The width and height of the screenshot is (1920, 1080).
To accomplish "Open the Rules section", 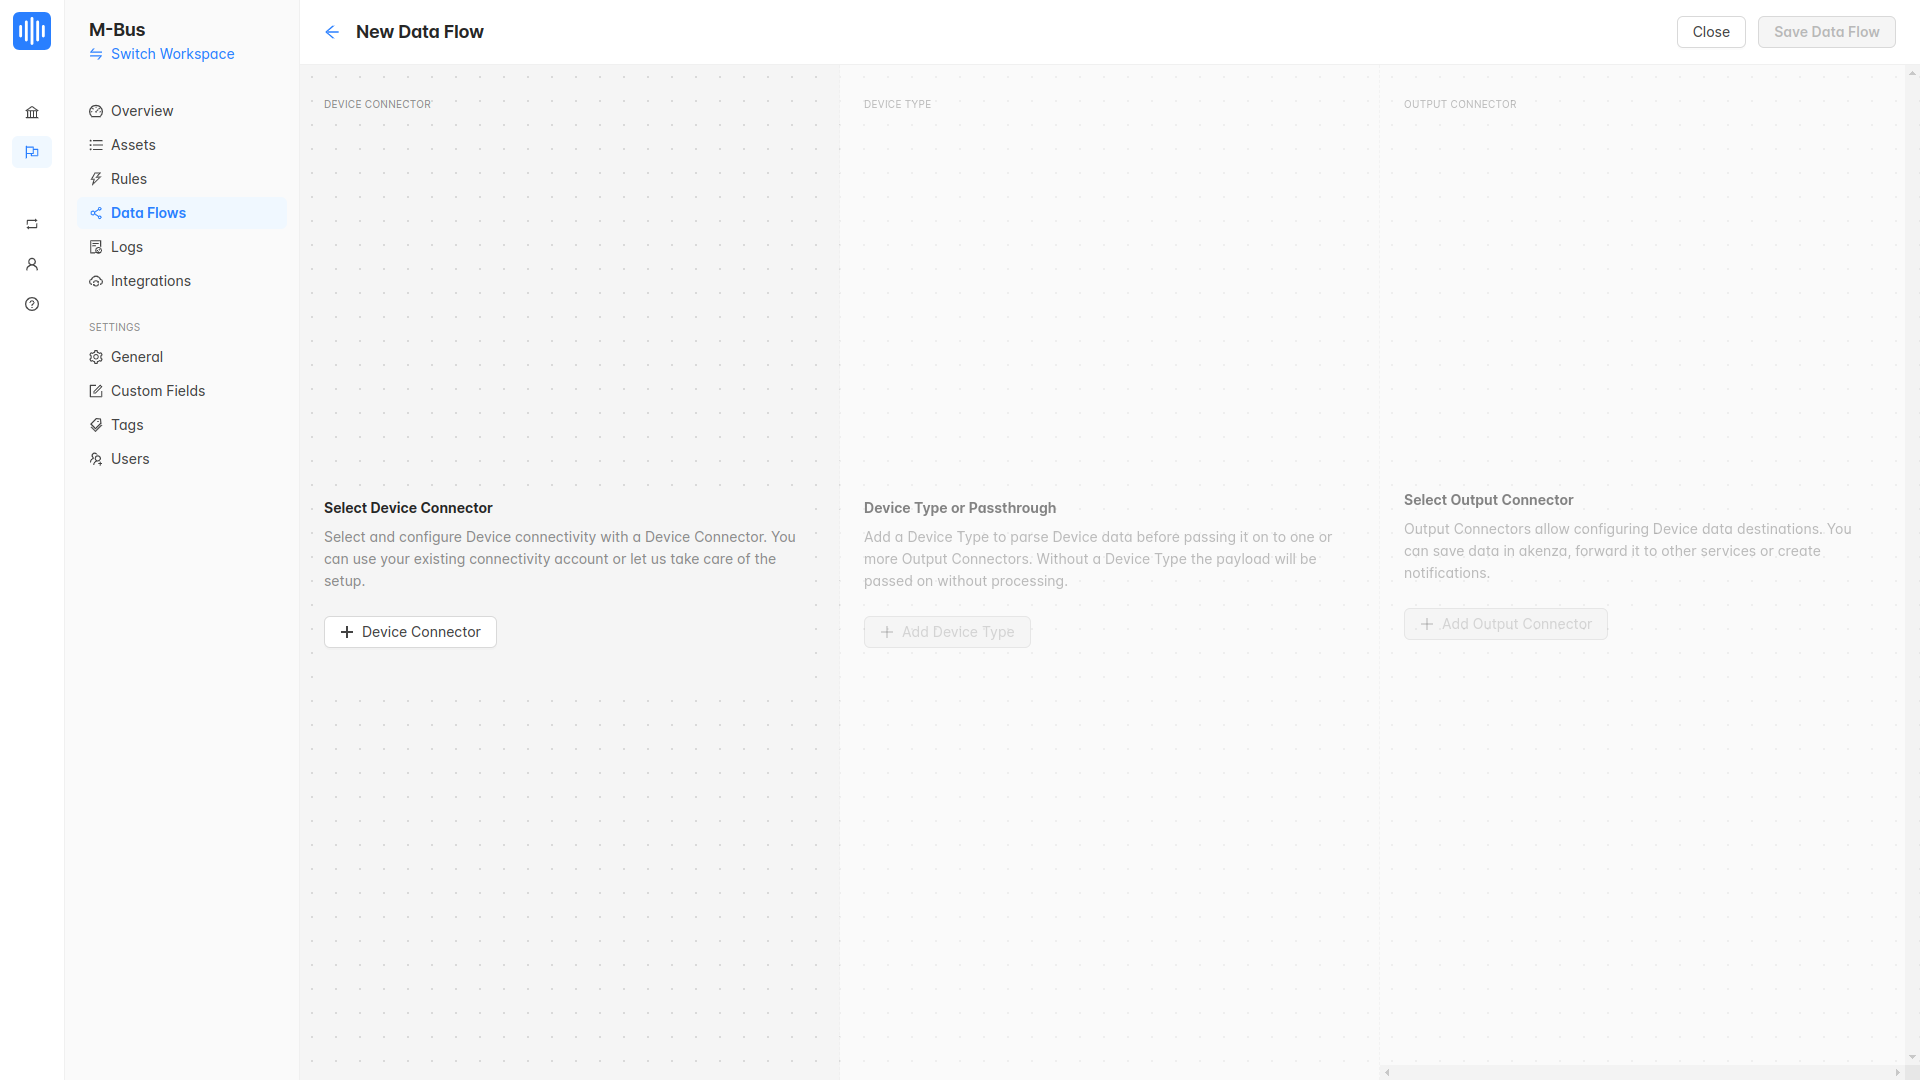I will (x=129, y=179).
